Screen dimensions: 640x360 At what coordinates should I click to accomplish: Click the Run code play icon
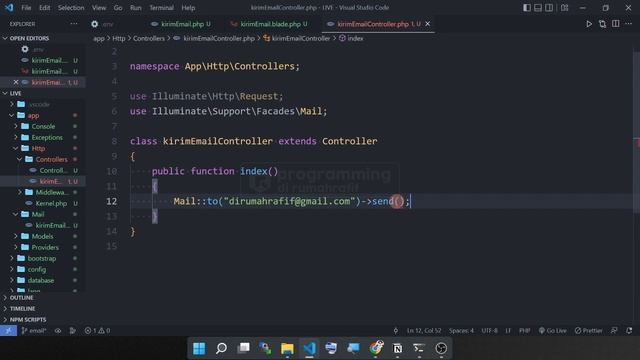tap(589, 24)
